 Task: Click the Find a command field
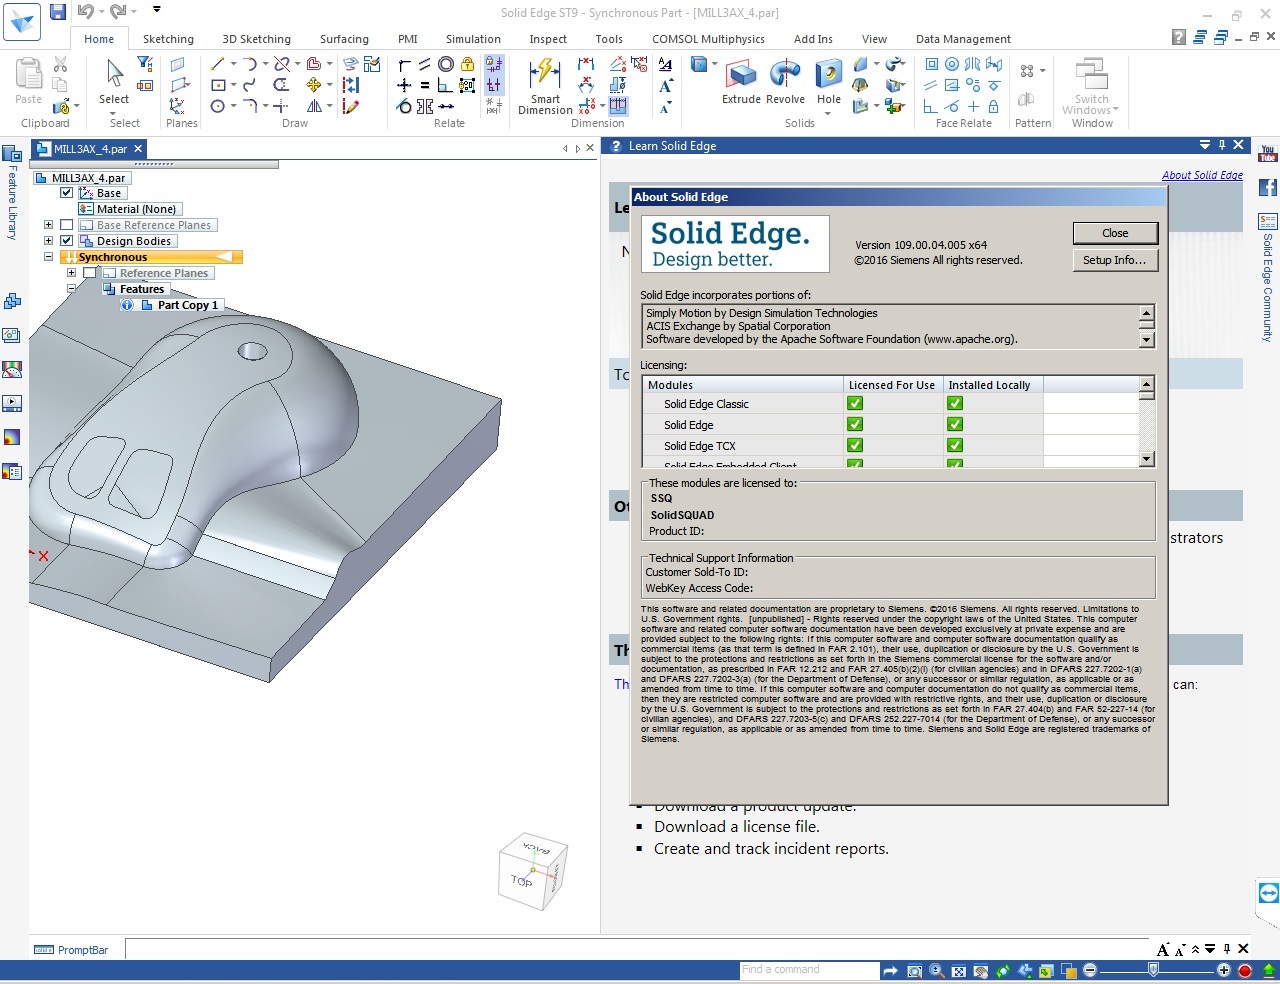[808, 970]
